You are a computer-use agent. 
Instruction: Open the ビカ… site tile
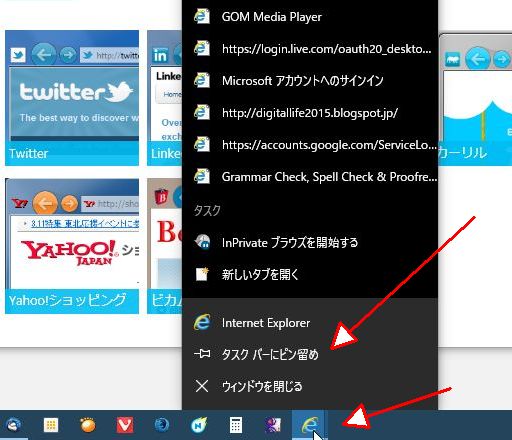coord(165,246)
